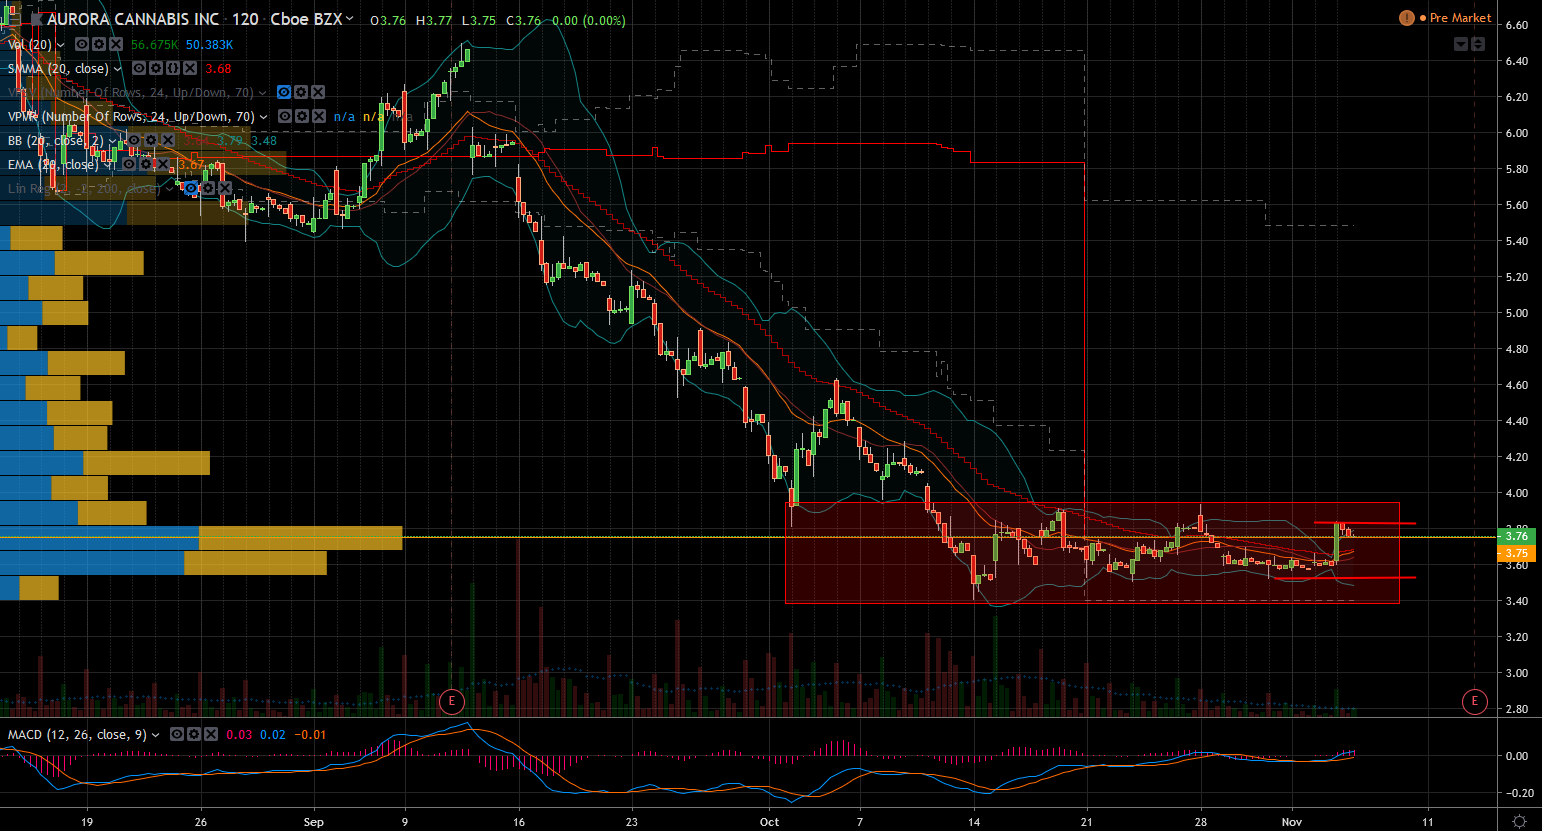Viewport: 1542px width, 831px height.
Task: Maximize the main chart pane with the up-down arrows button
Action: coord(1478,44)
